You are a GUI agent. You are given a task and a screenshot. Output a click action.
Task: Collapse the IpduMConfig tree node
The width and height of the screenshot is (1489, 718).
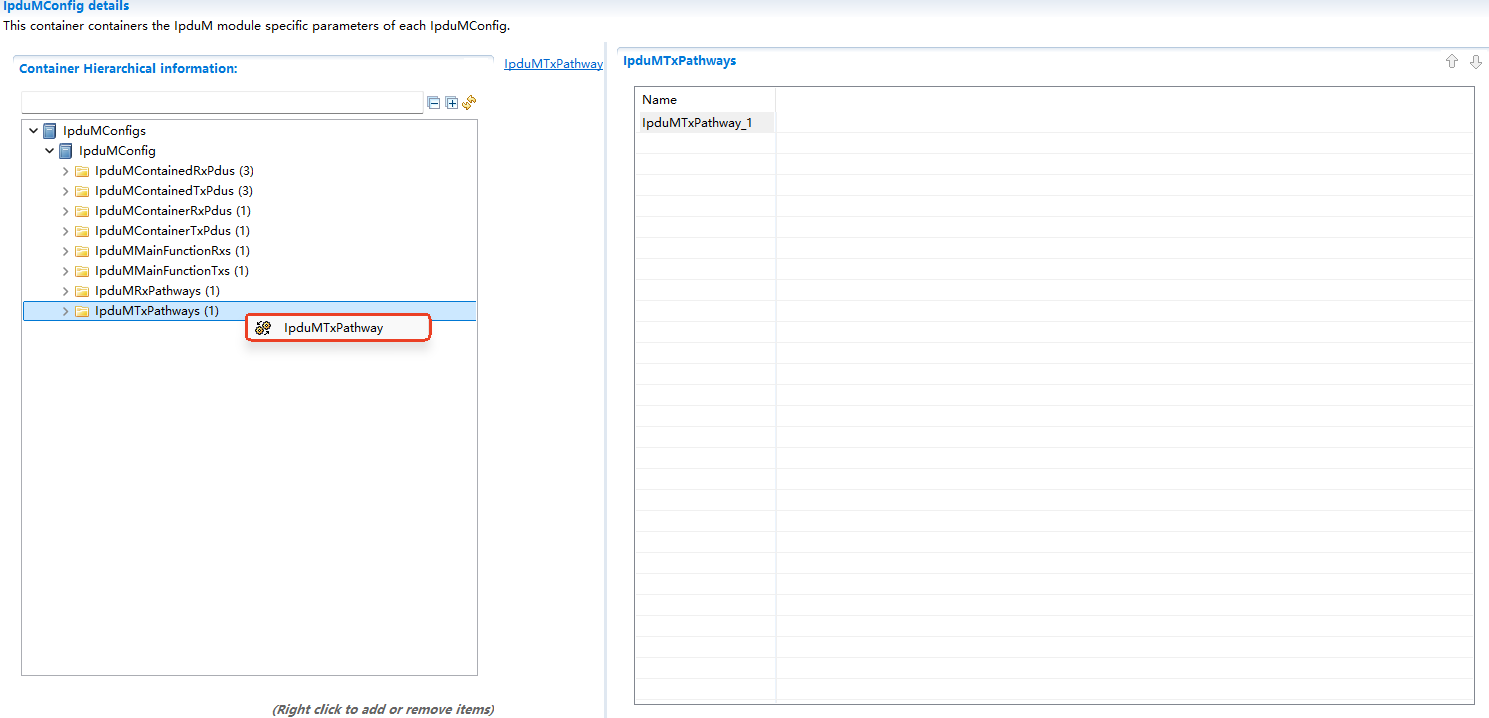click(x=50, y=151)
